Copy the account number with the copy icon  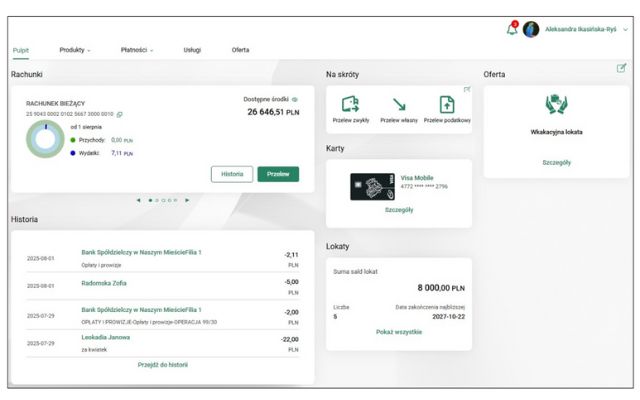[119, 114]
